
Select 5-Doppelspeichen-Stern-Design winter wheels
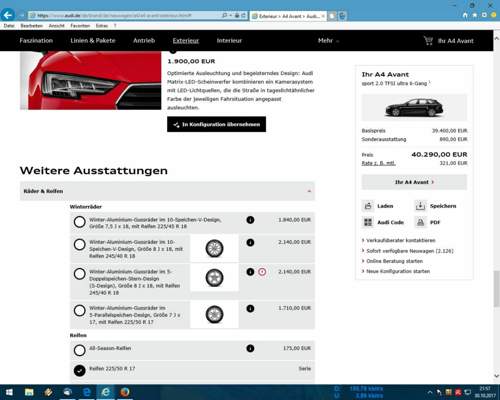pyautogui.click(x=80, y=274)
